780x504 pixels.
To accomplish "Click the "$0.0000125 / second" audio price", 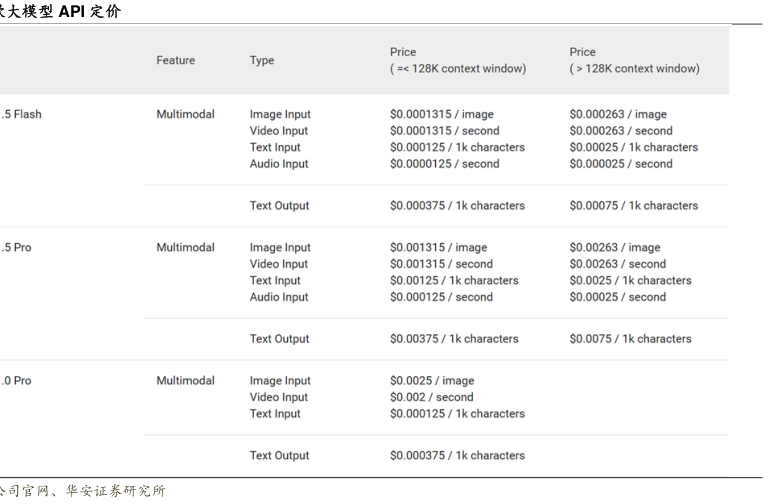I will [444, 164].
